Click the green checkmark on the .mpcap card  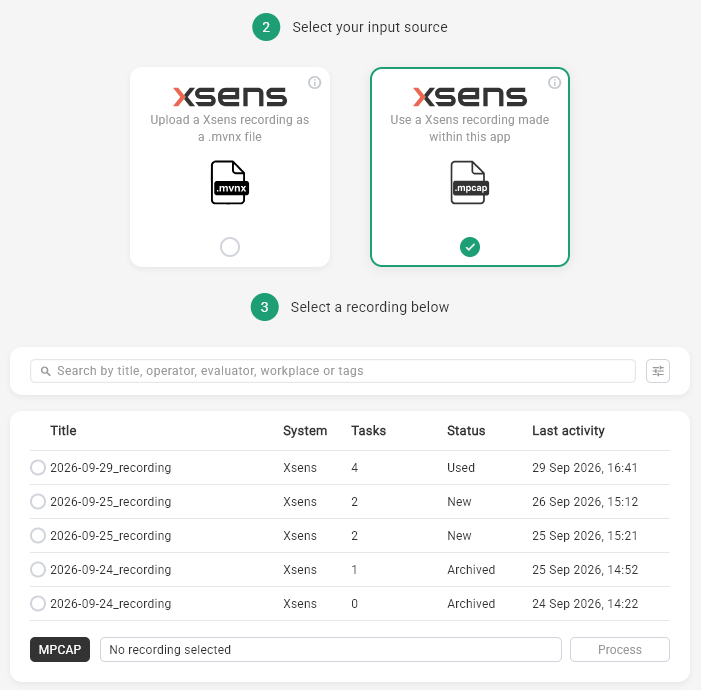[x=470, y=247]
